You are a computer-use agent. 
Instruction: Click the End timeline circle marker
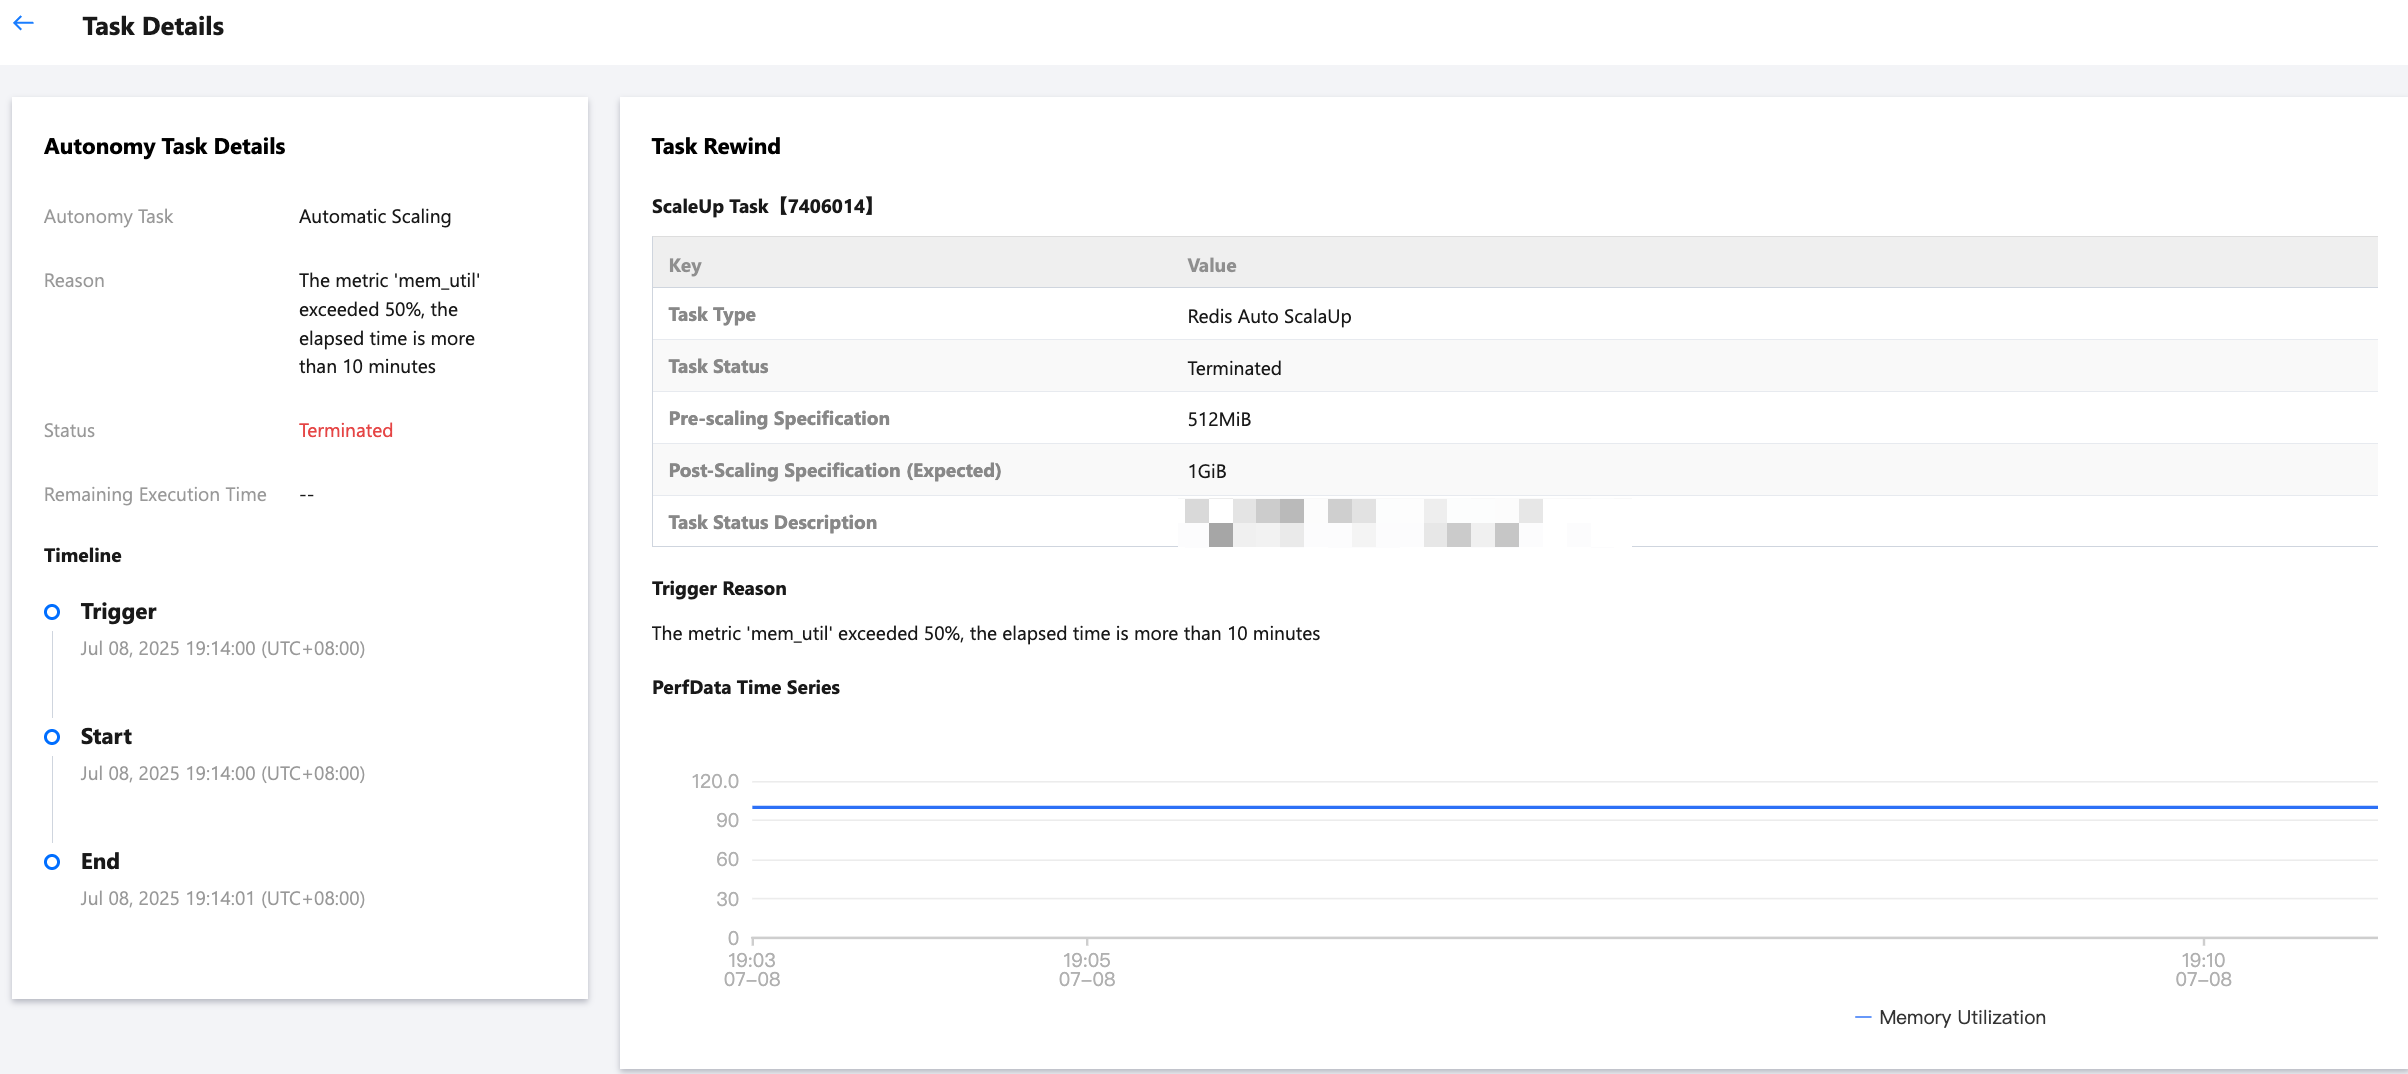click(52, 862)
